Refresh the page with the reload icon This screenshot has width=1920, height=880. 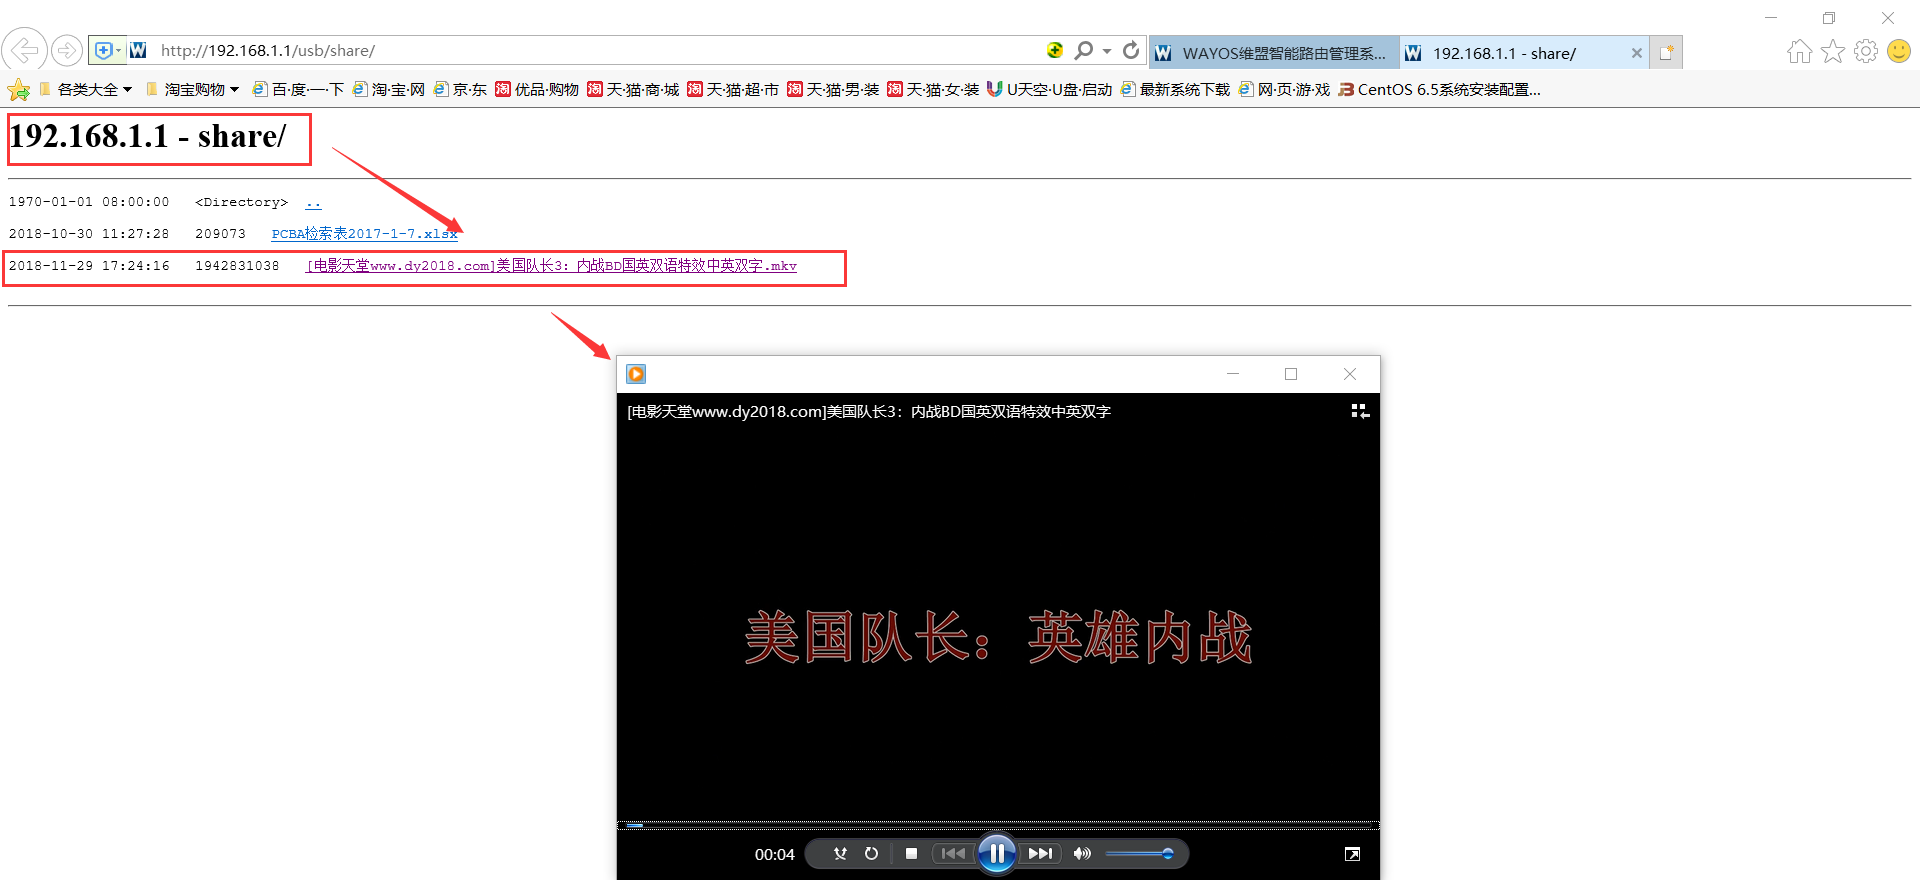[x=1131, y=50]
